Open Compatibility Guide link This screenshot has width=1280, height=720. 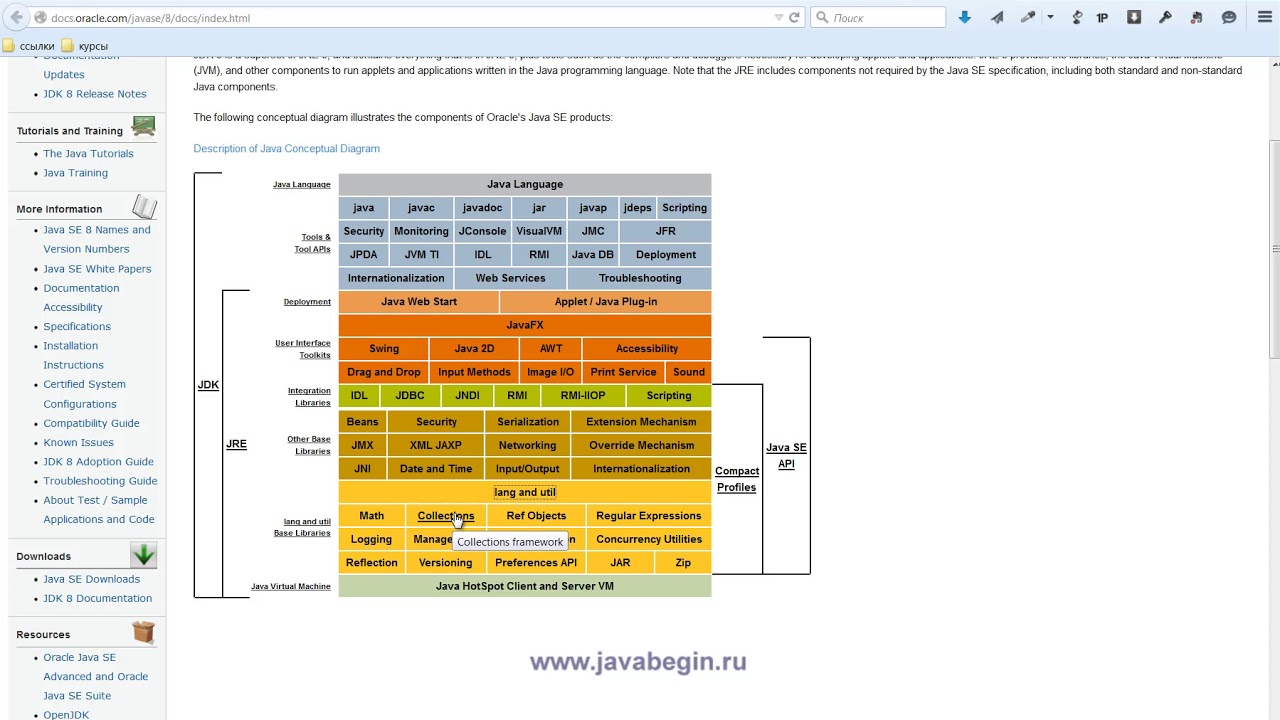91,423
